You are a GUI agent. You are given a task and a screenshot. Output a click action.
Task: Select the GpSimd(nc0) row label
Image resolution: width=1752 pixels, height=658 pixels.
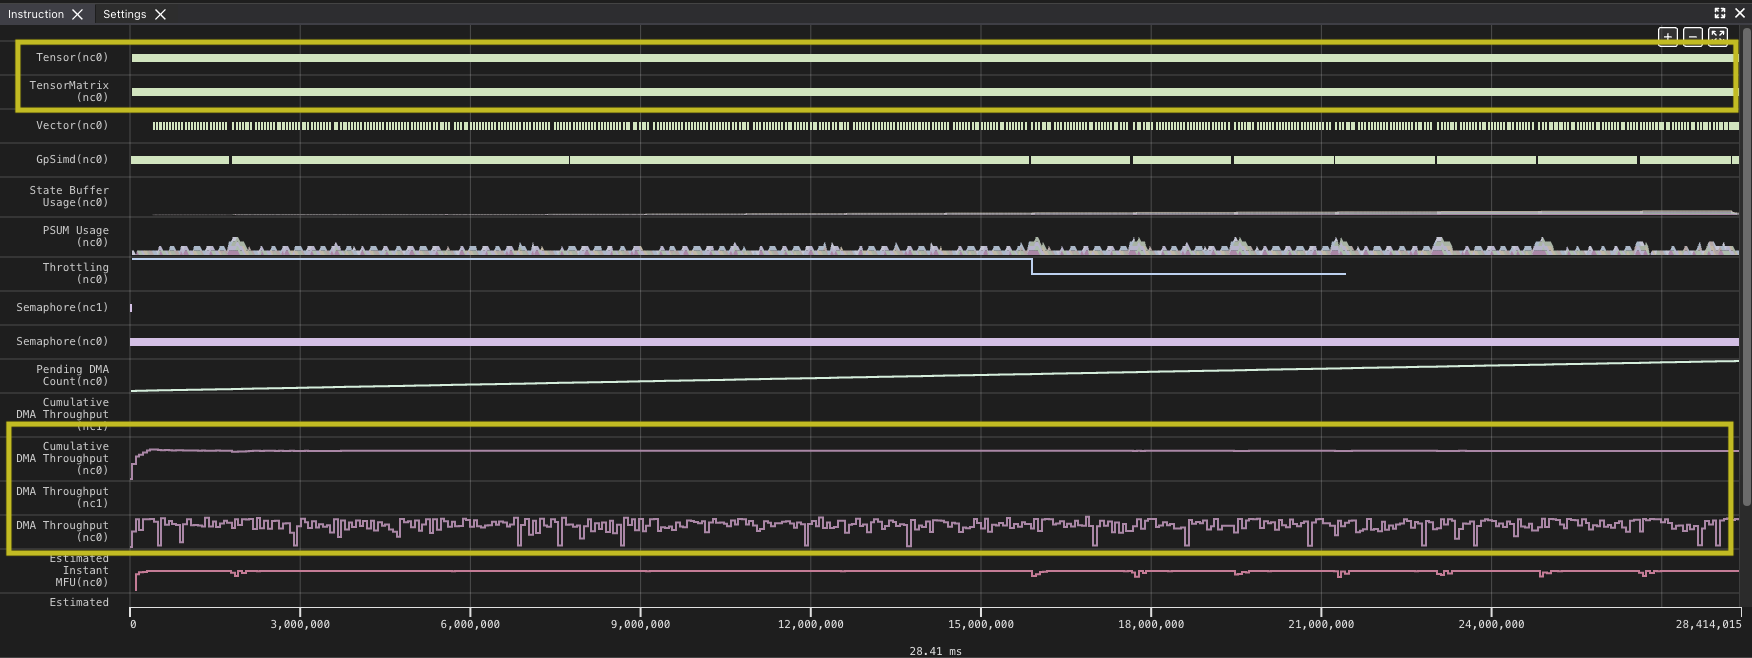(72, 159)
